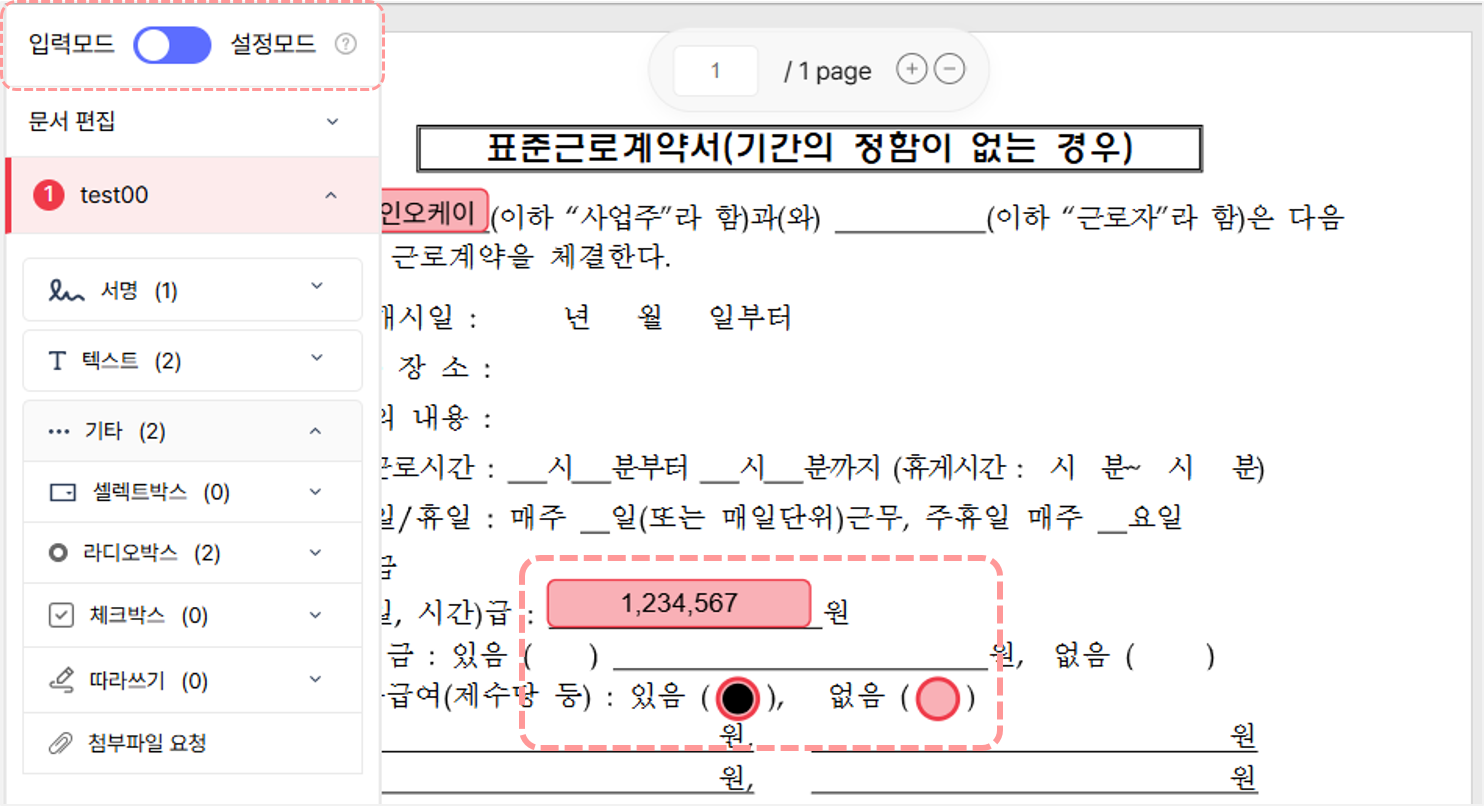Click the 첨부파일 요청 paperclip icon

point(61,743)
